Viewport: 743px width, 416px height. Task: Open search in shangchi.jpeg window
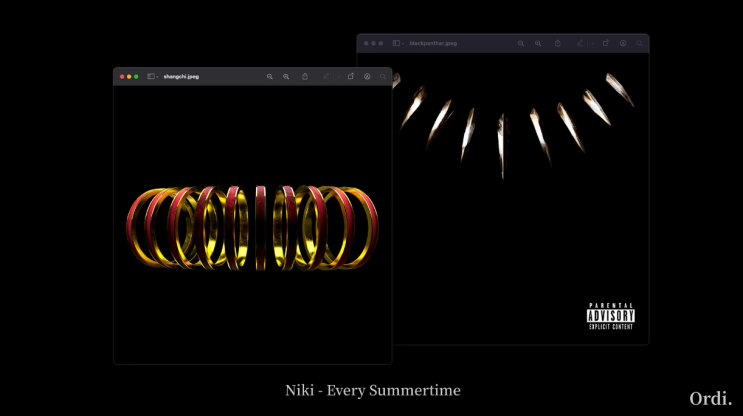pos(383,76)
